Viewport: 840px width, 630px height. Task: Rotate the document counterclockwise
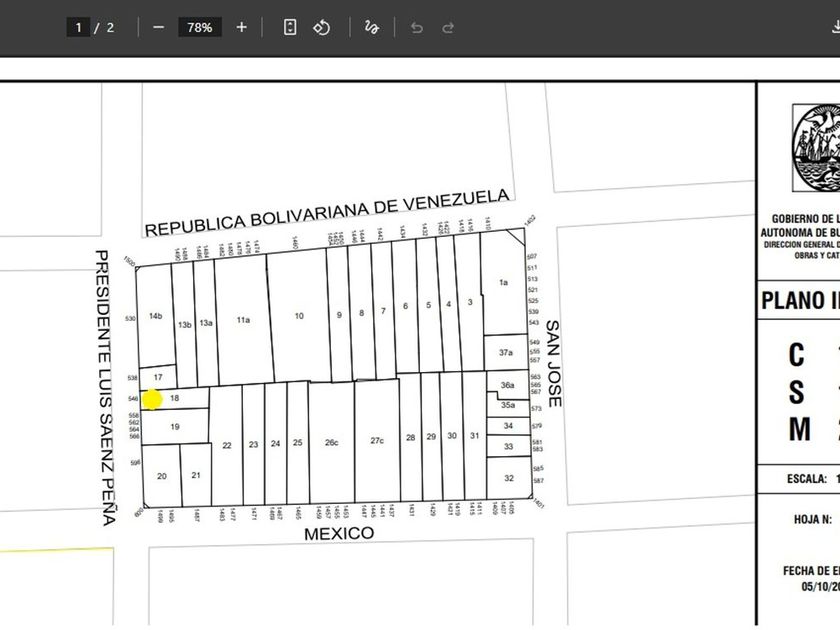(x=321, y=27)
